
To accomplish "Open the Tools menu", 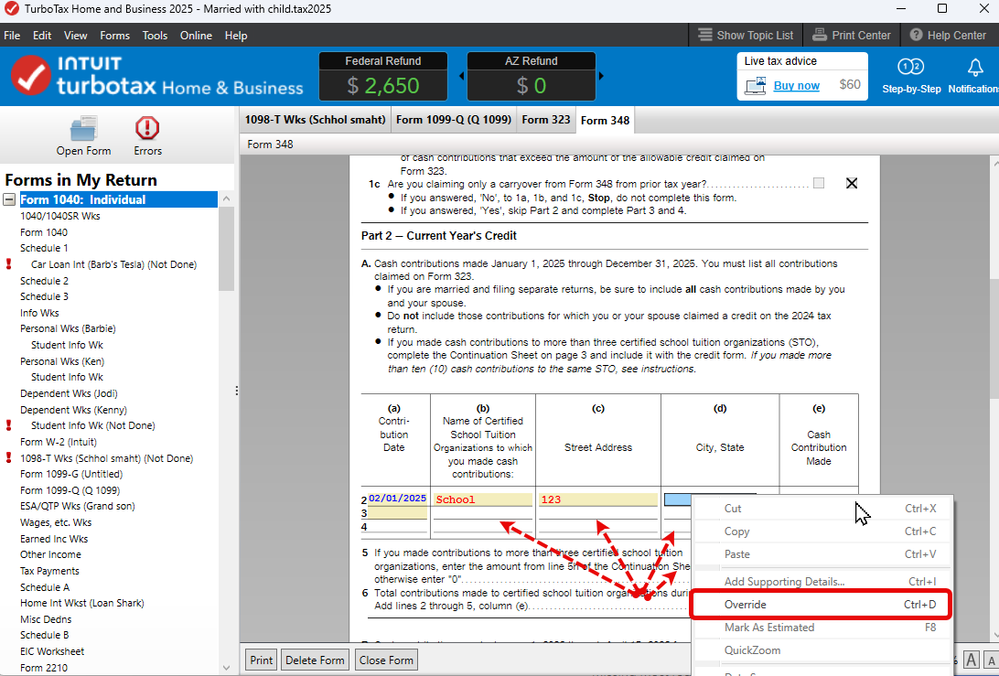I will click(155, 36).
